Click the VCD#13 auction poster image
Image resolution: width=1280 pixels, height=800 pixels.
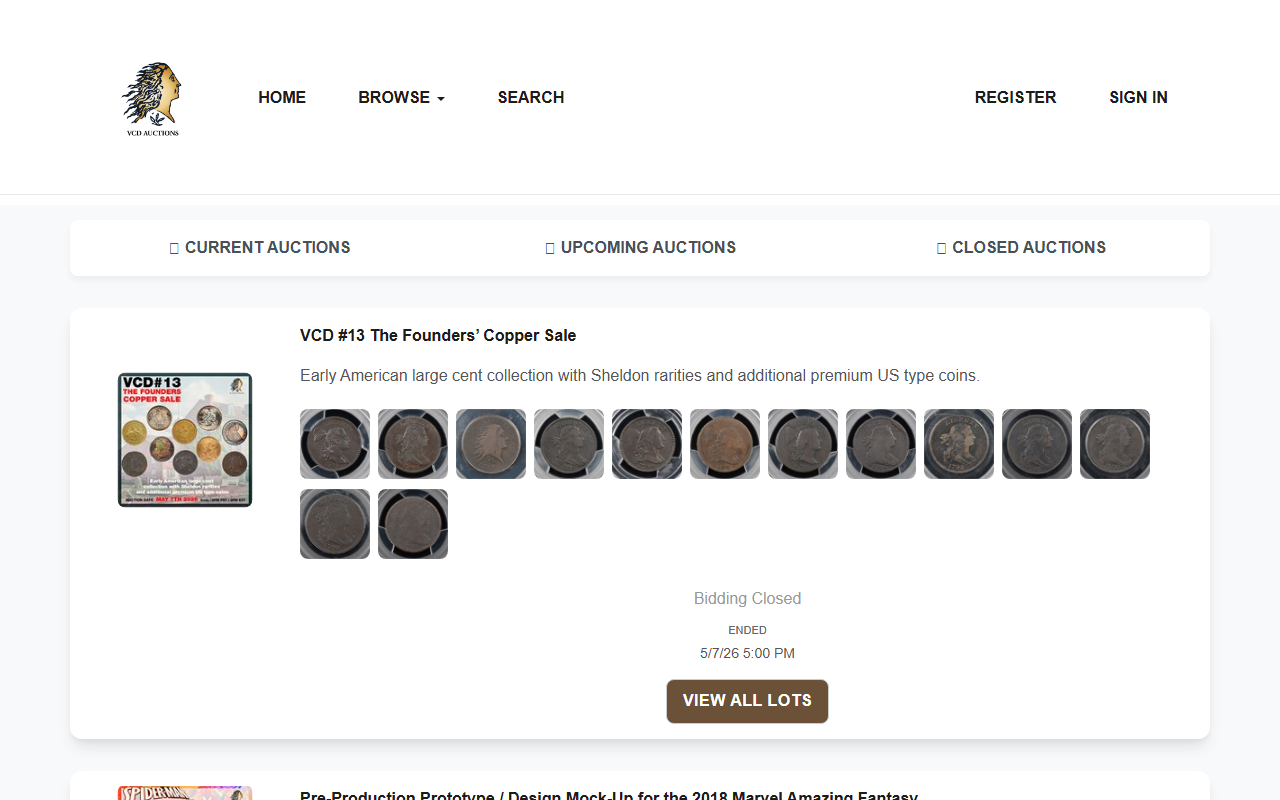pyautogui.click(x=185, y=440)
